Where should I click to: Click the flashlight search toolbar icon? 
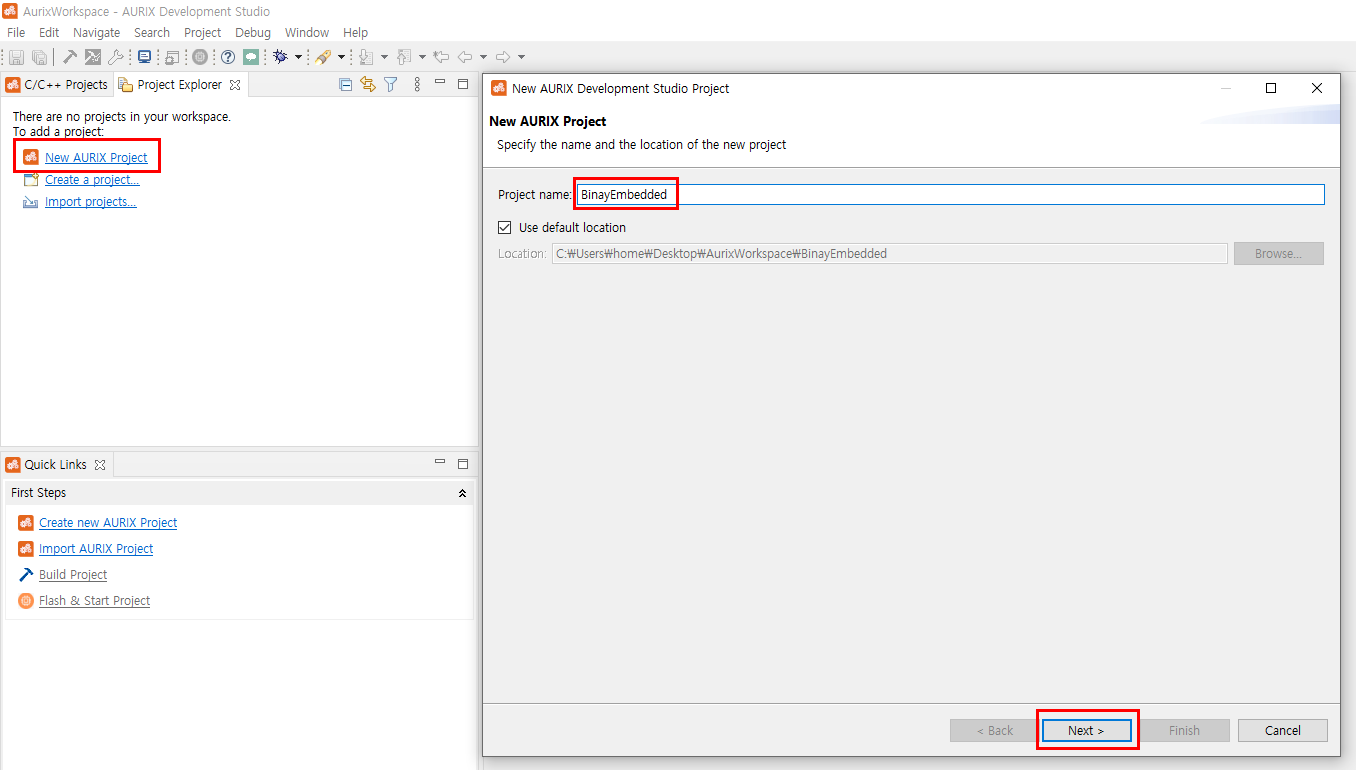pos(323,57)
